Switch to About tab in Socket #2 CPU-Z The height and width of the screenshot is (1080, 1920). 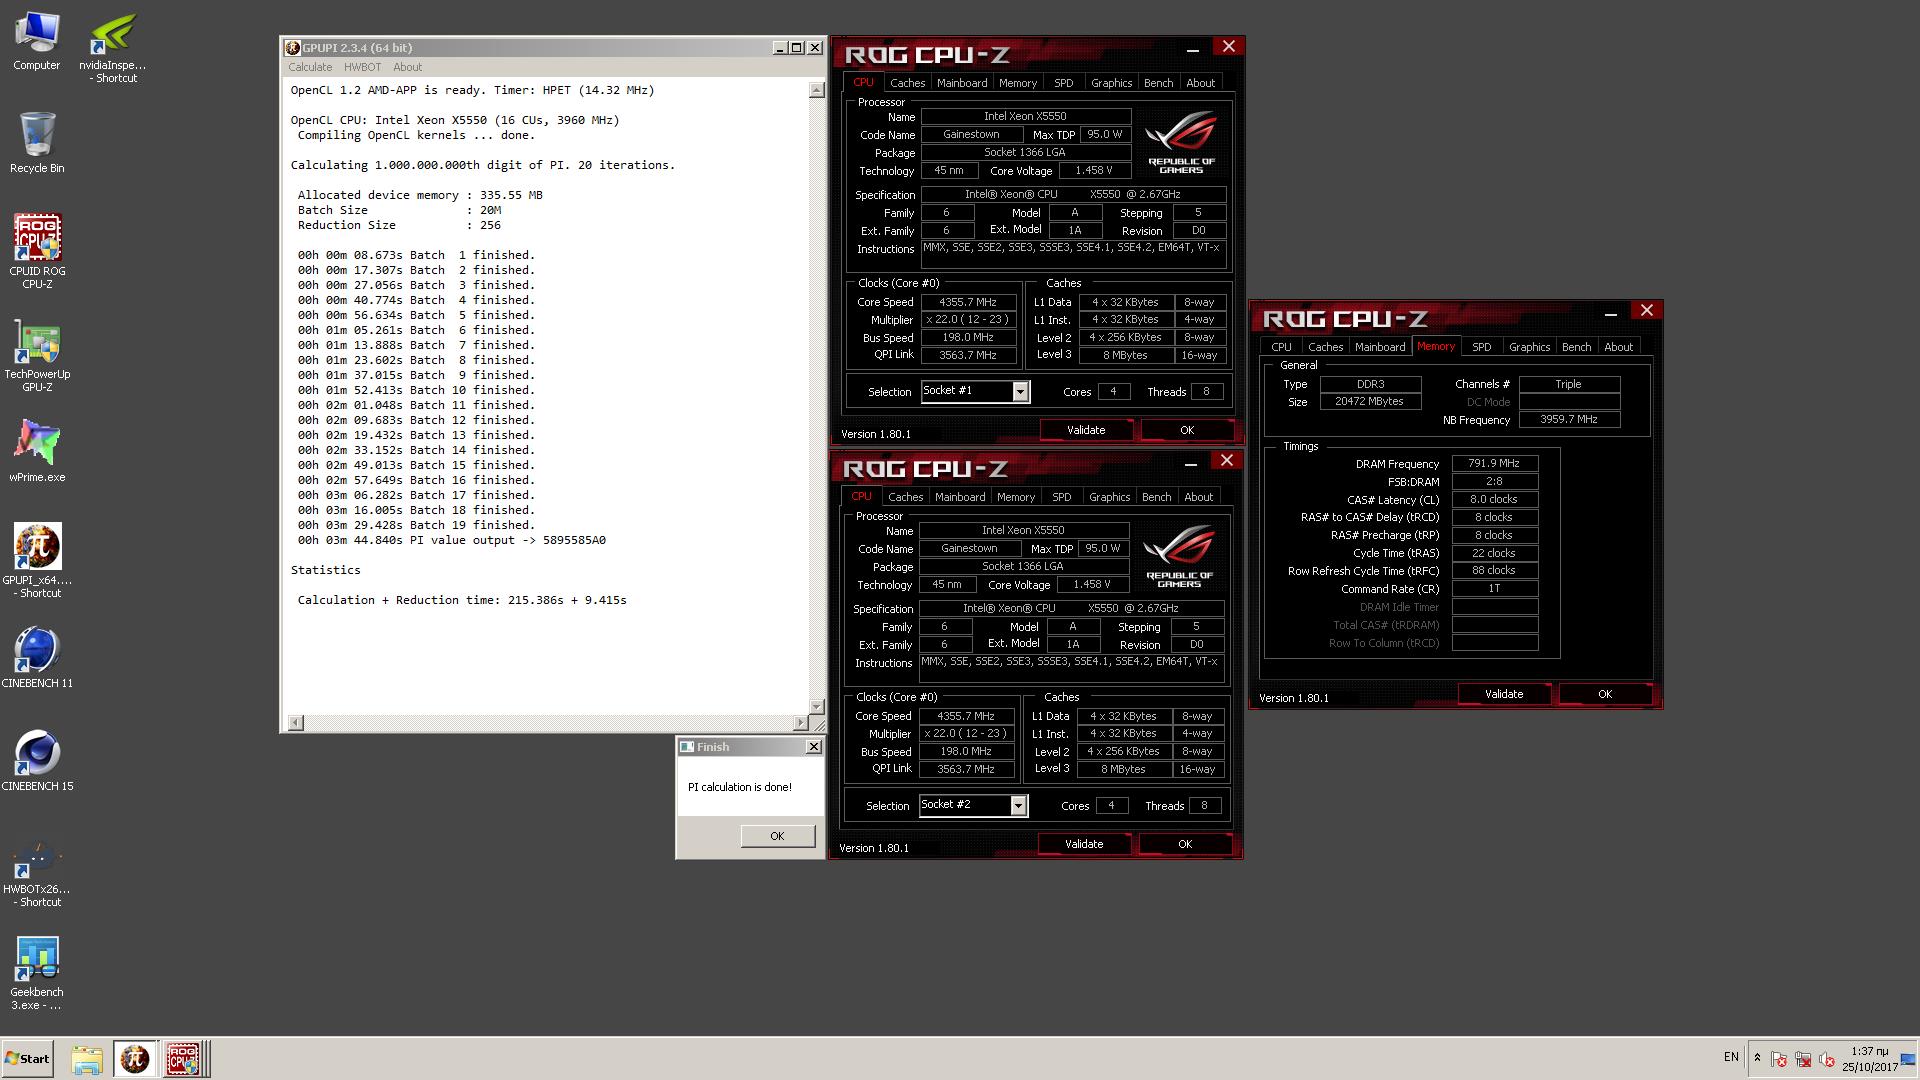1198,497
